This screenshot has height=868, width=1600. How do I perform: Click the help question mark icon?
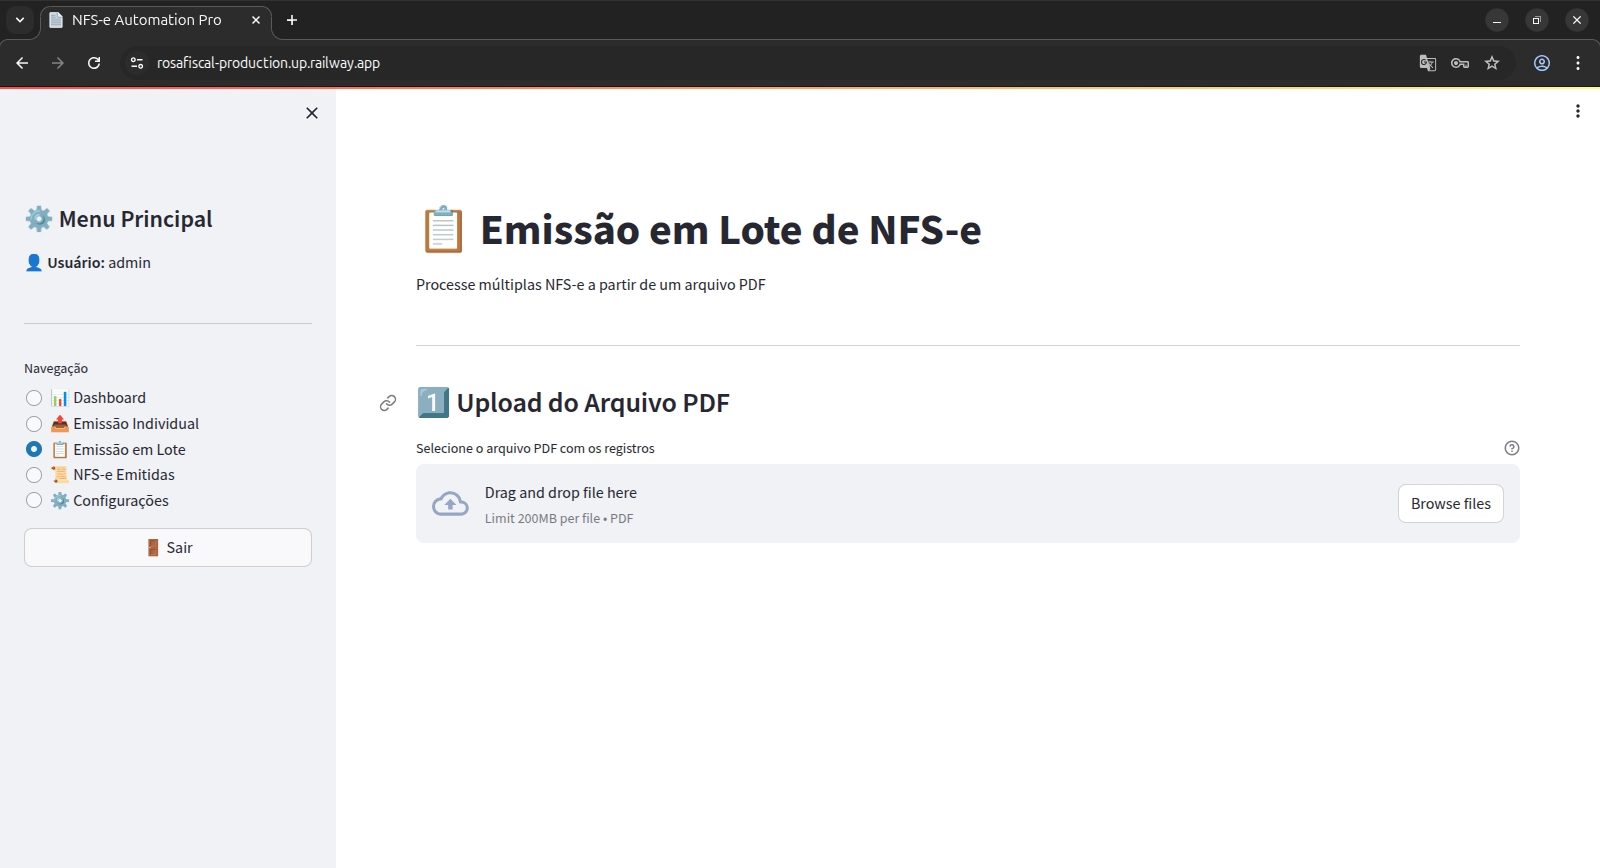tap(1512, 448)
